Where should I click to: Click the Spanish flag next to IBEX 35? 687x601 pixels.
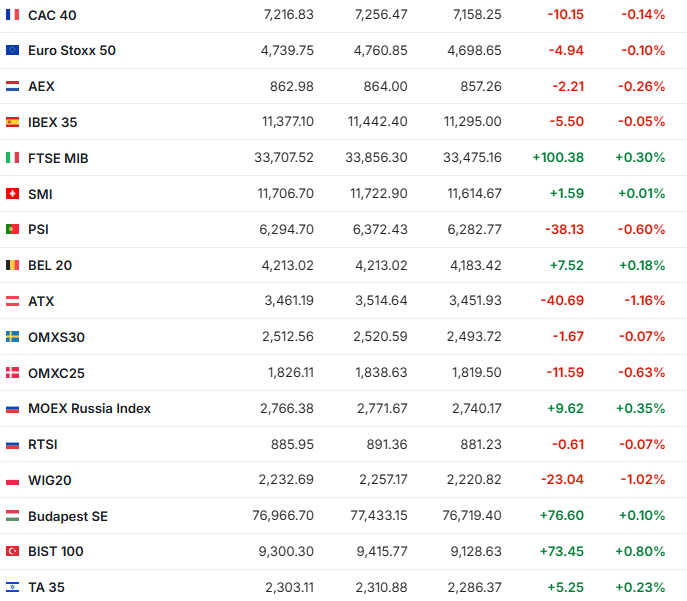tap(13, 122)
